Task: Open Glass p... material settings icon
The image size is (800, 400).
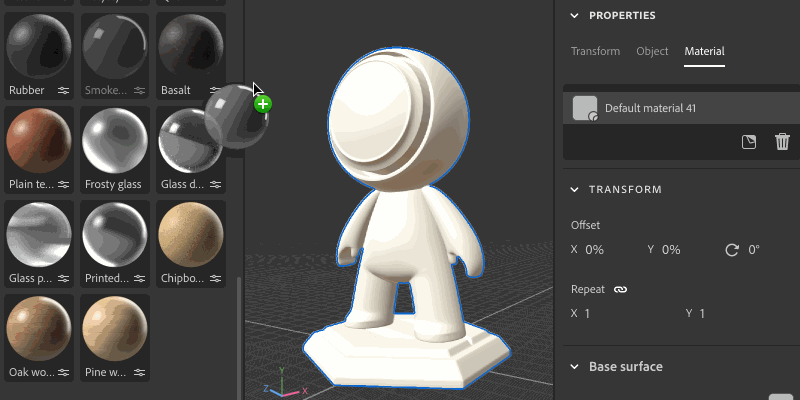Action: pyautogui.click(x=63, y=279)
